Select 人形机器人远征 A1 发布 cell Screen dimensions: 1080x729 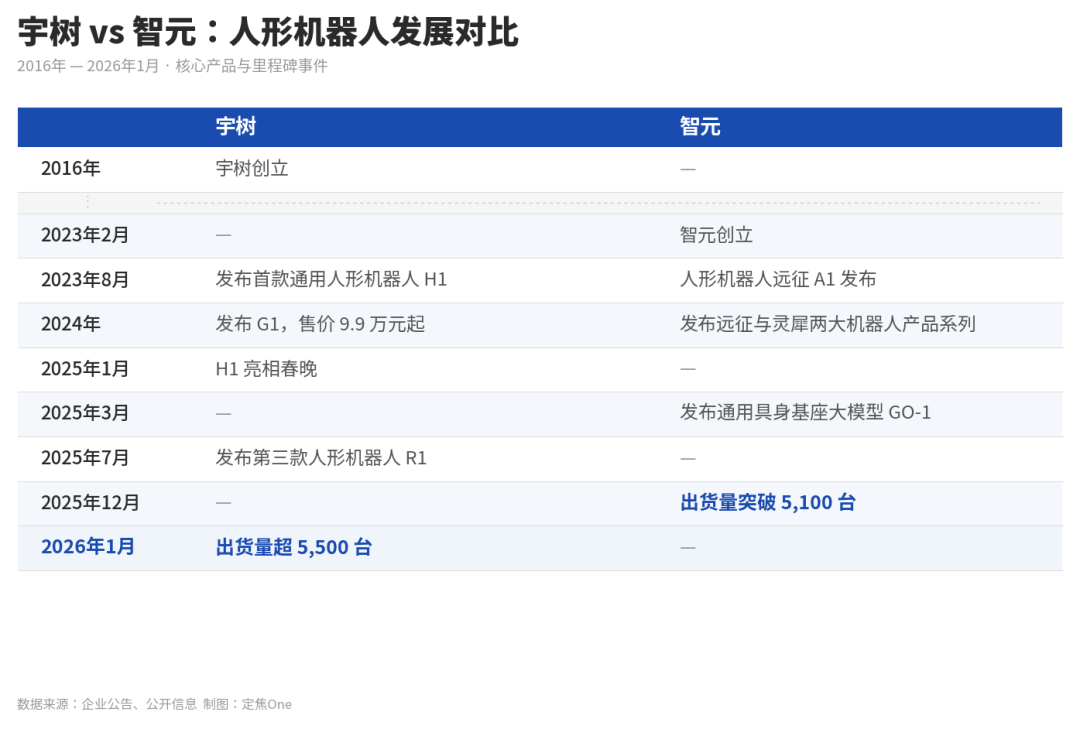(777, 280)
